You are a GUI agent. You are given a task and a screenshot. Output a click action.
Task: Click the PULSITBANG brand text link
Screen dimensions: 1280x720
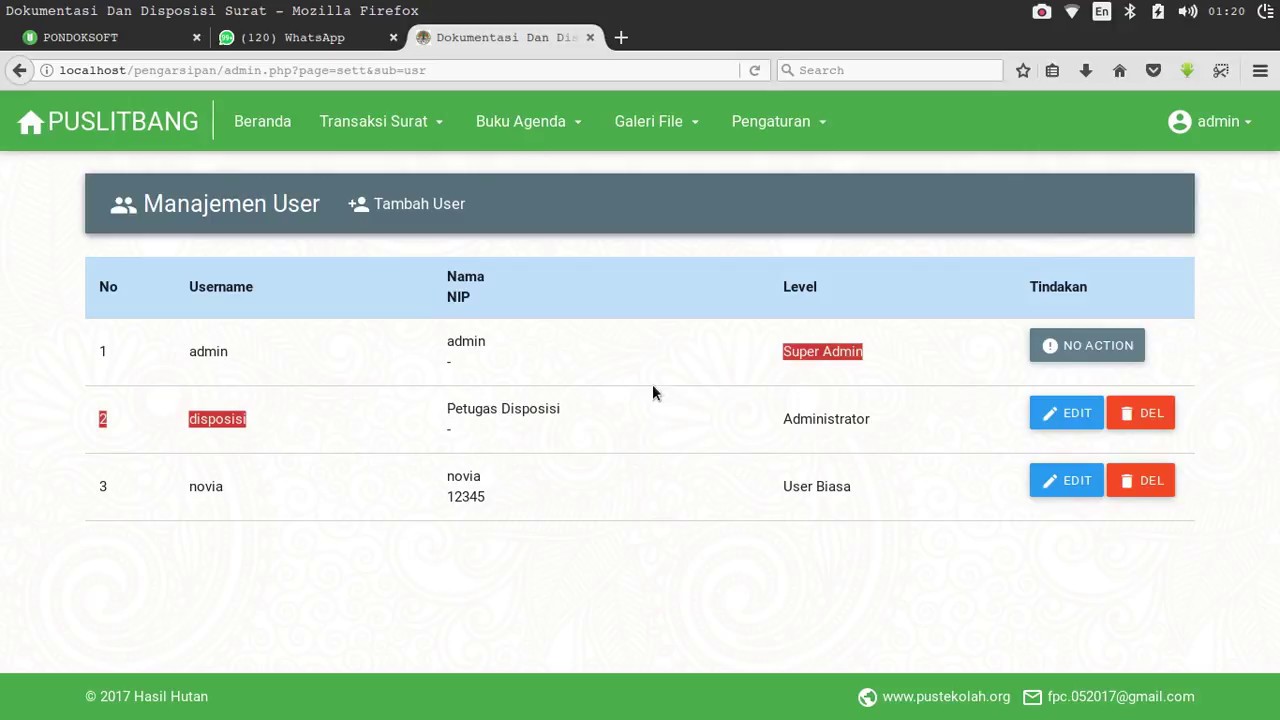click(x=123, y=122)
